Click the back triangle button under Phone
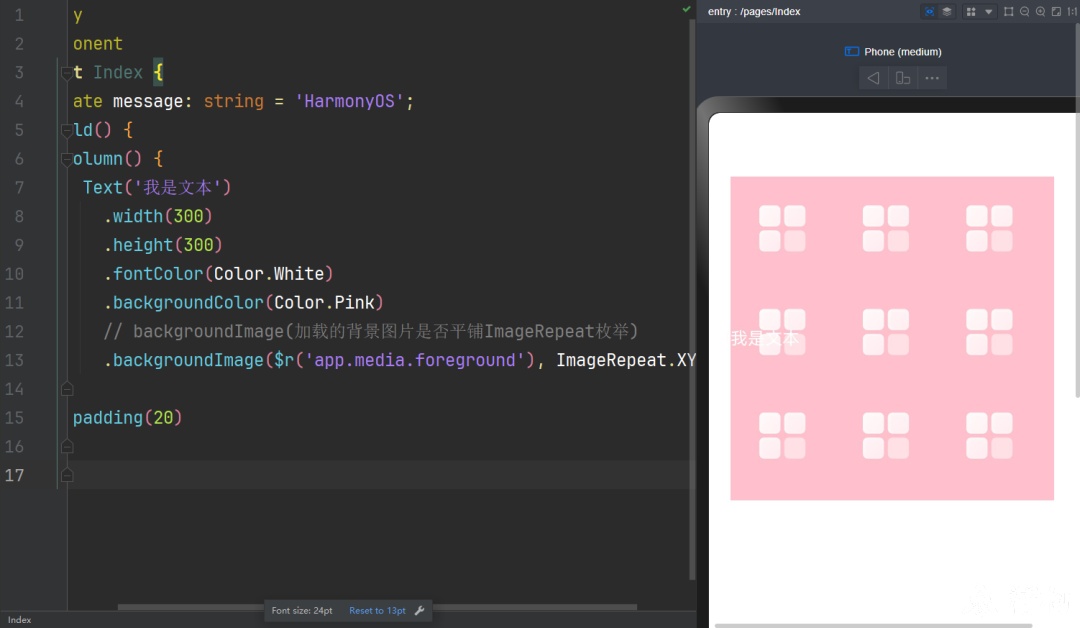This screenshot has height=628, width=1080. click(873, 78)
